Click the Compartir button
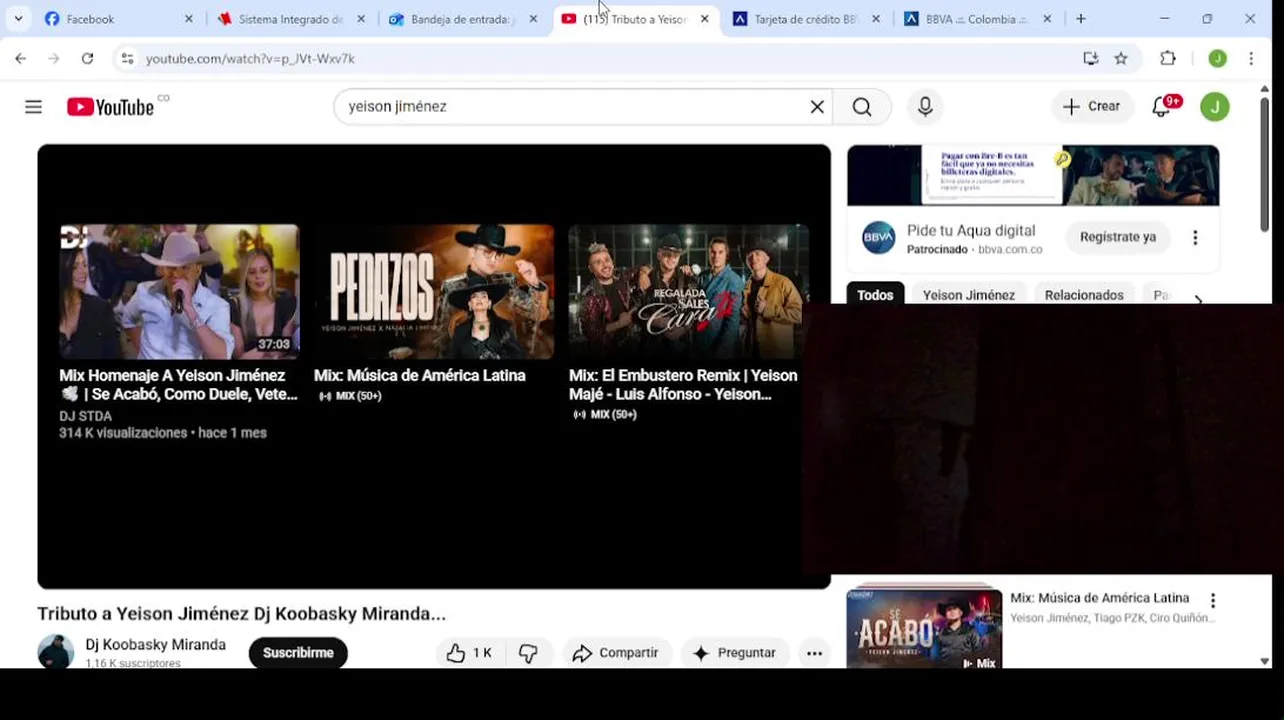1284x720 pixels. coord(617,653)
